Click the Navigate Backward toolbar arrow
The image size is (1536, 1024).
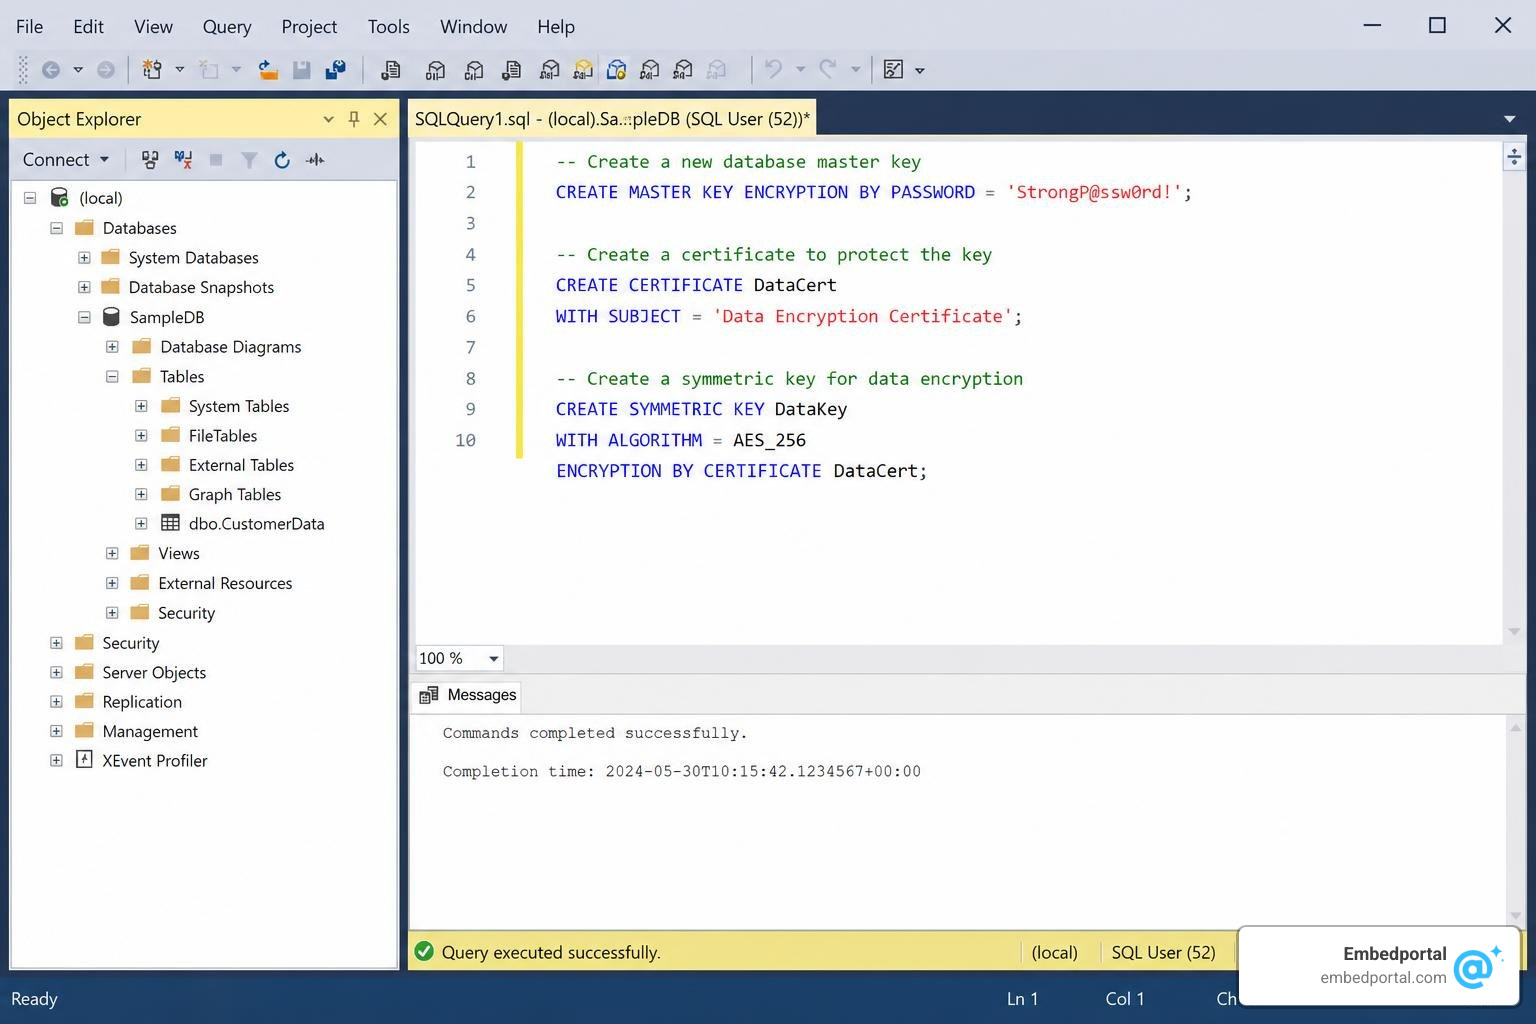click(x=51, y=70)
